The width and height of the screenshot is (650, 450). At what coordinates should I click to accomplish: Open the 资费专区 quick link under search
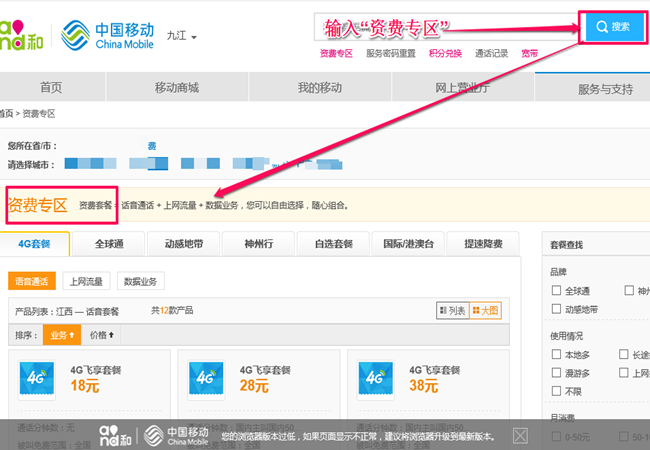(336, 53)
